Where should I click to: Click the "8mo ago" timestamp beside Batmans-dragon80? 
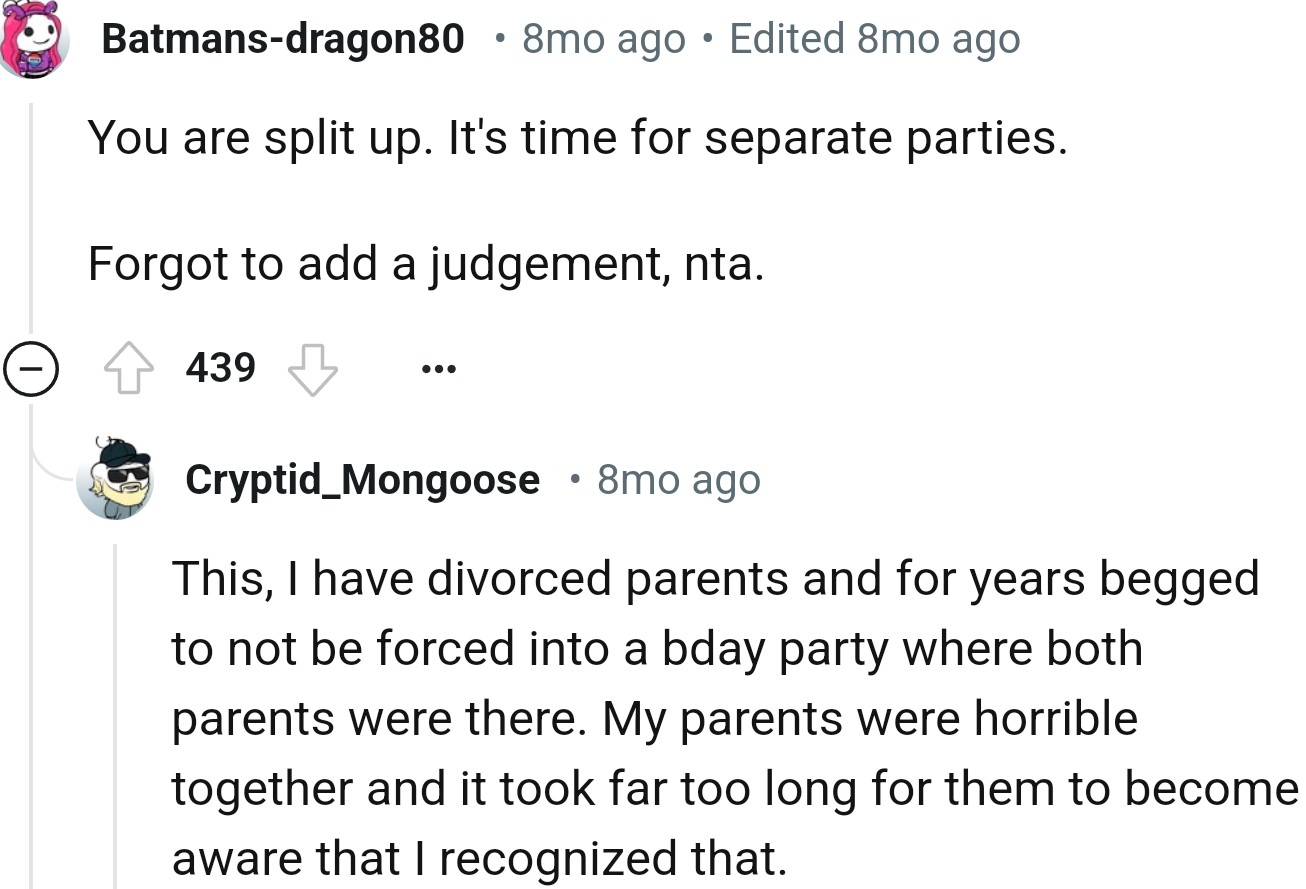pyautogui.click(x=604, y=39)
